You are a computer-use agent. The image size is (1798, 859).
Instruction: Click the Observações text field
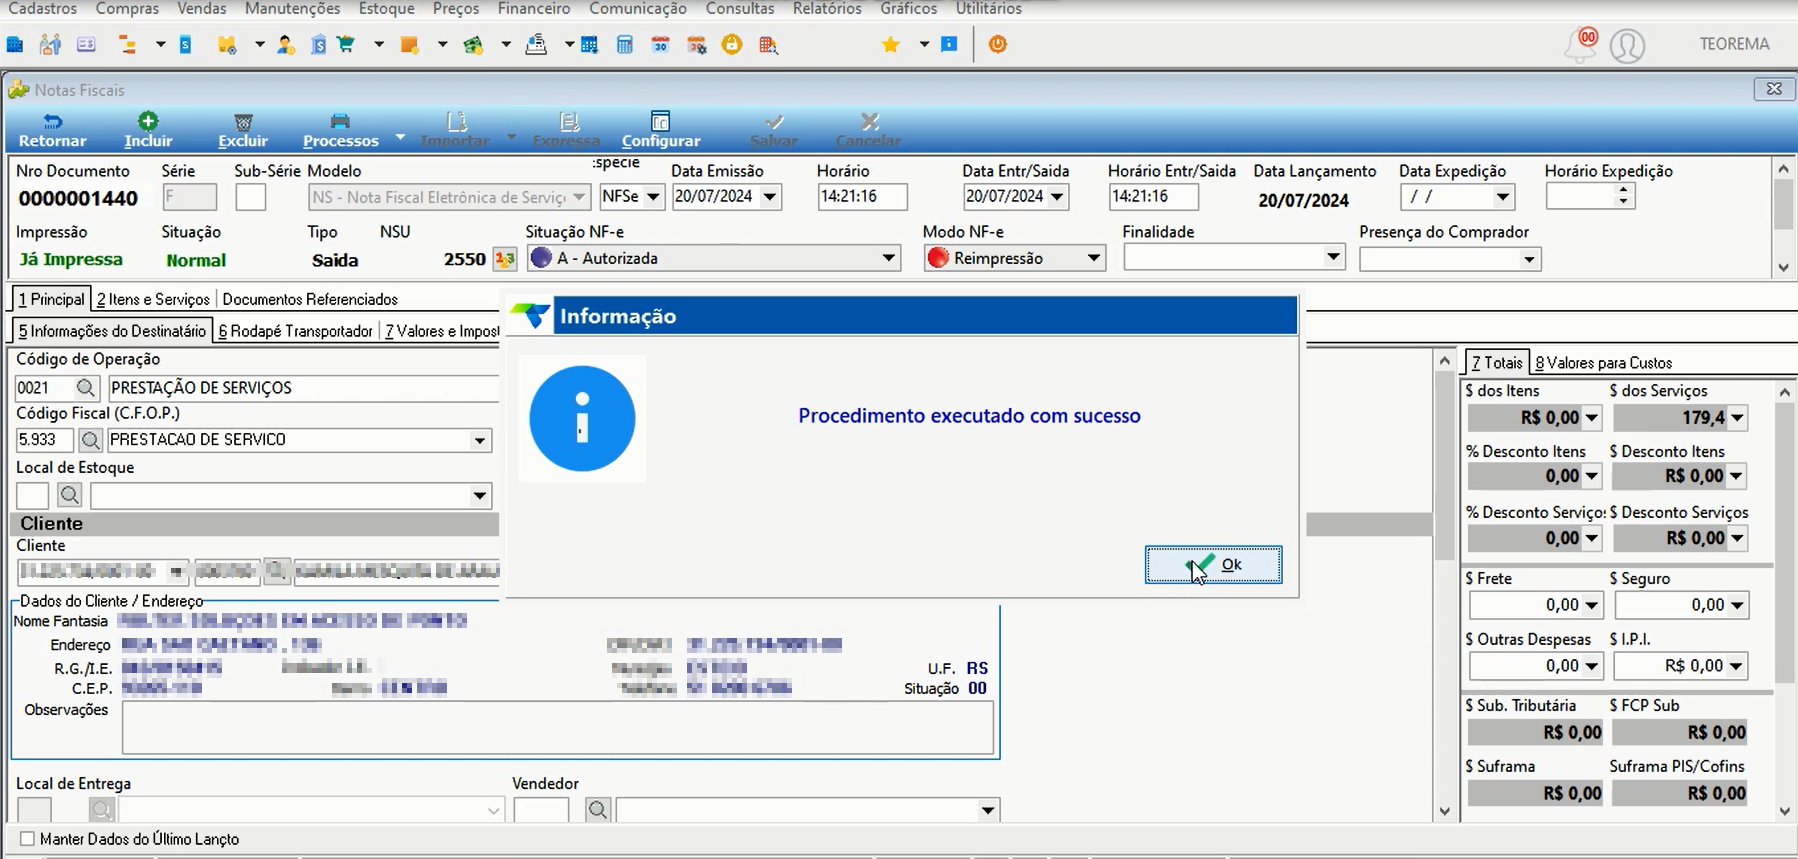(x=557, y=727)
